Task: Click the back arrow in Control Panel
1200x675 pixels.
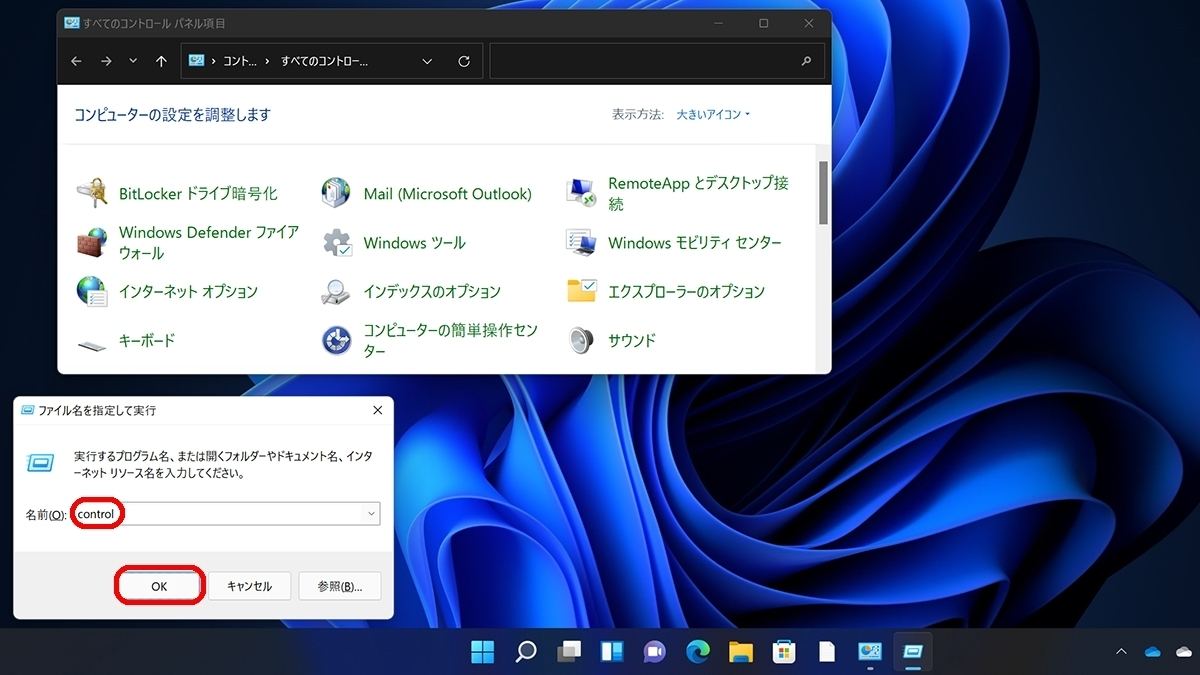Action: pos(77,61)
